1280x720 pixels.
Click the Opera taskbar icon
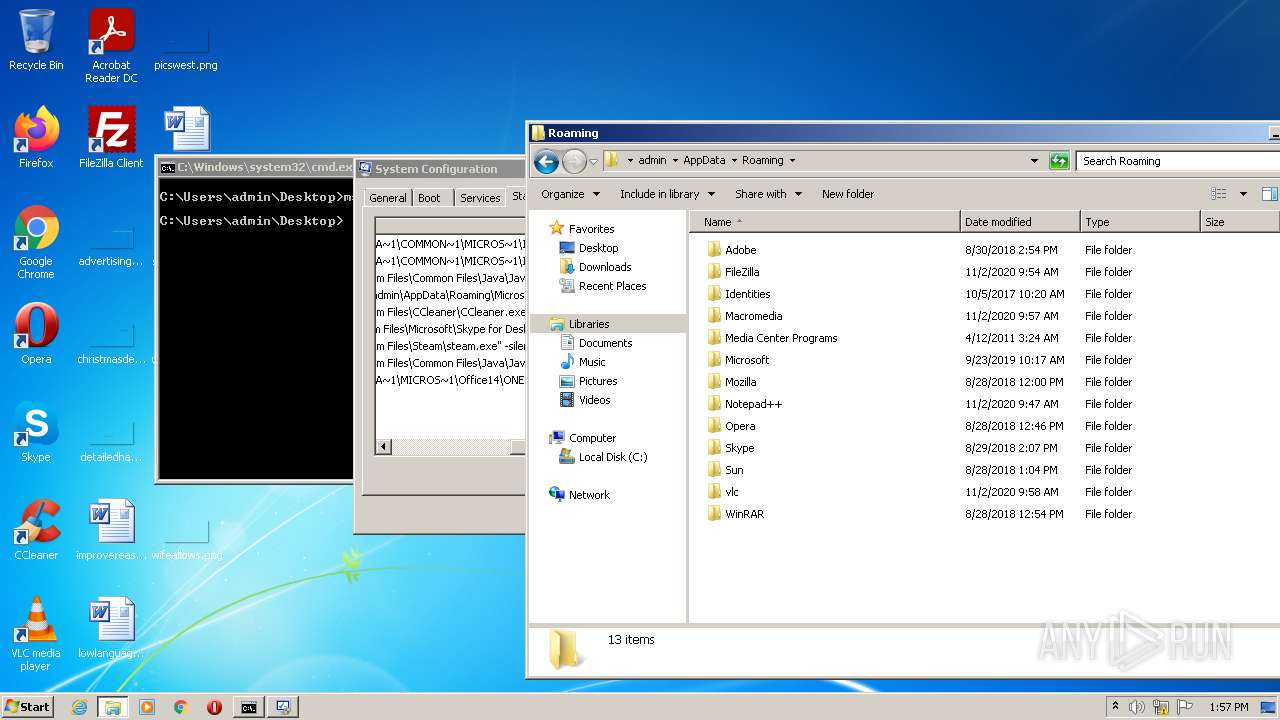coord(214,707)
